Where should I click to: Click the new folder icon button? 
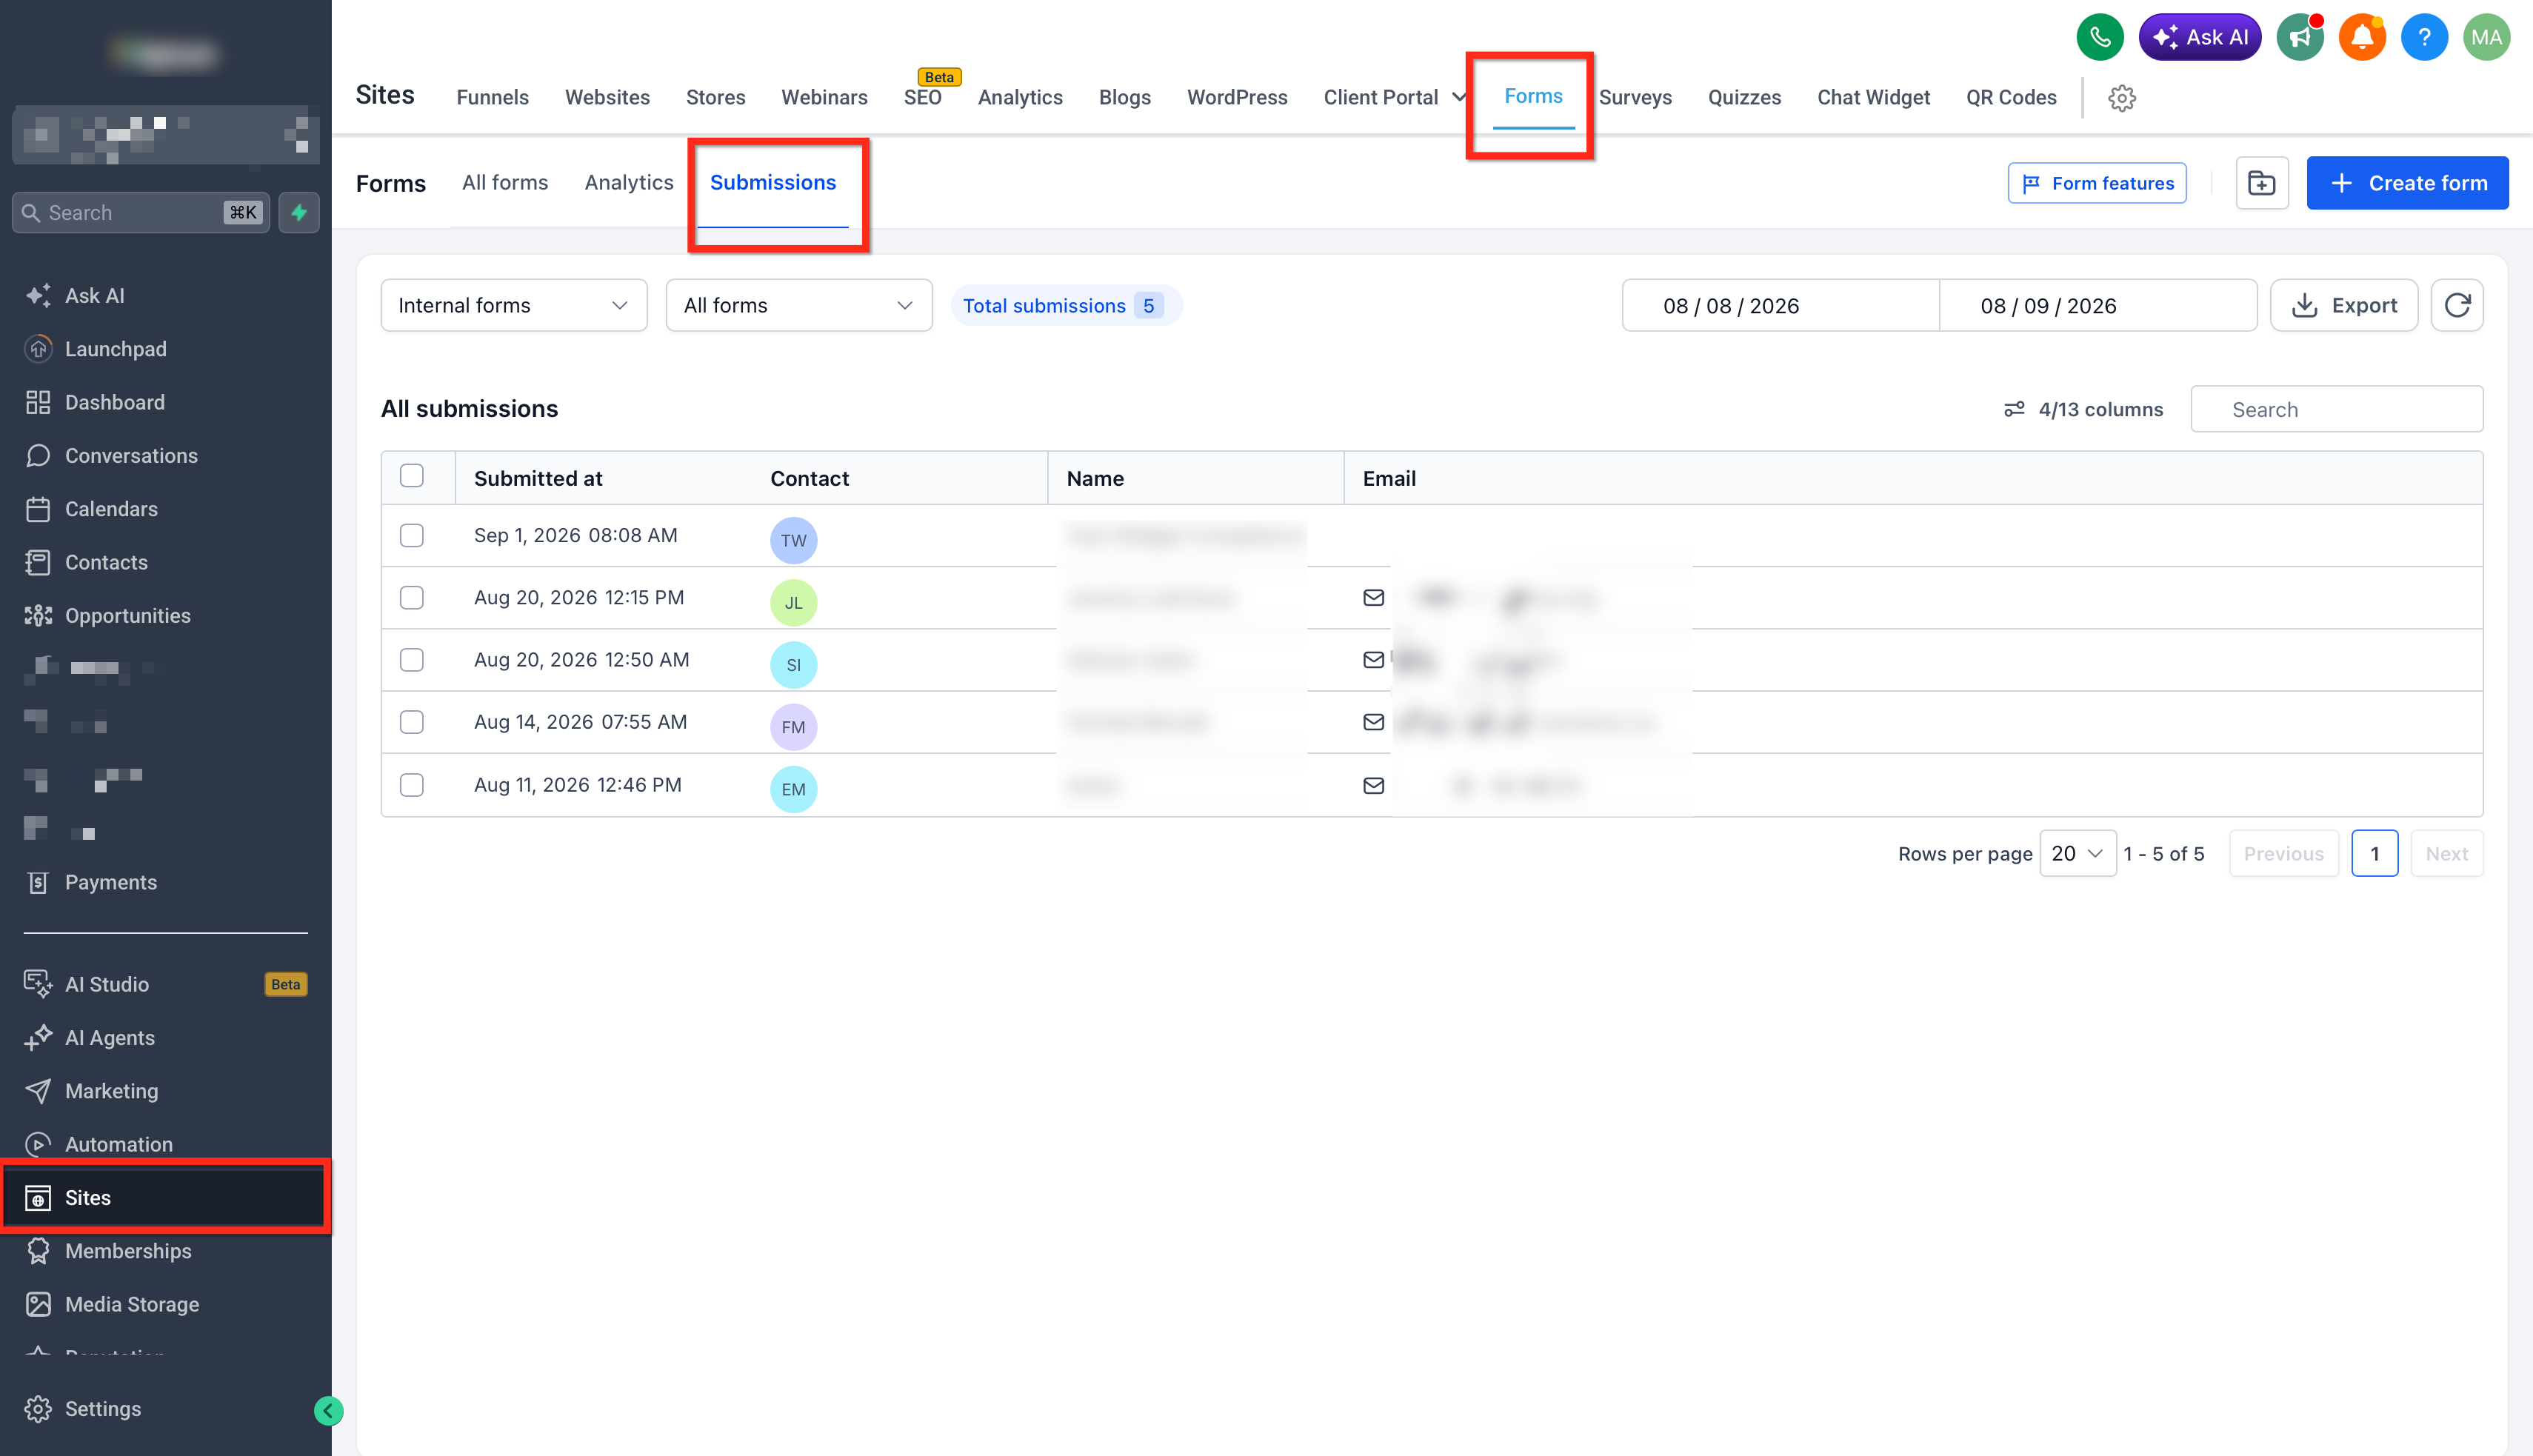pyautogui.click(x=2262, y=183)
